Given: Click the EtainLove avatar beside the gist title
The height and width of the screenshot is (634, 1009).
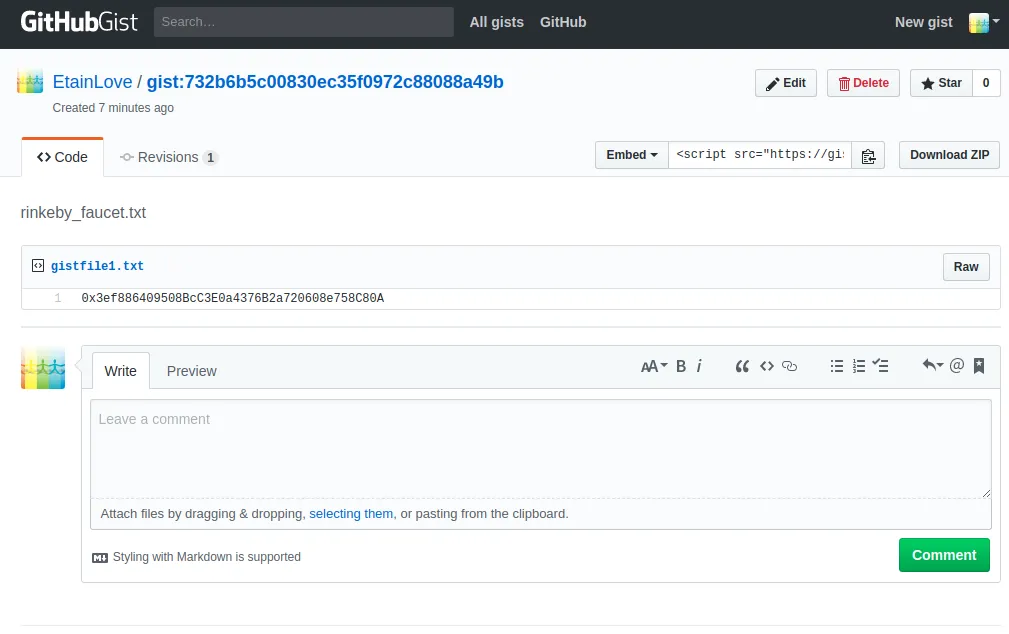Looking at the screenshot, I should pos(30,81).
